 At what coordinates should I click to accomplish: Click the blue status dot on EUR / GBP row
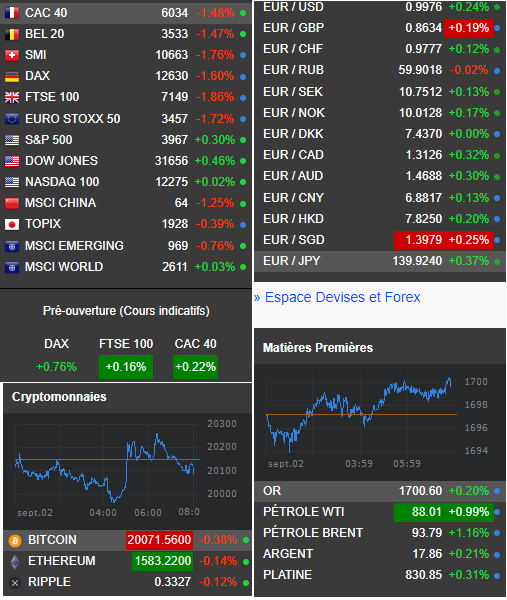point(497,28)
